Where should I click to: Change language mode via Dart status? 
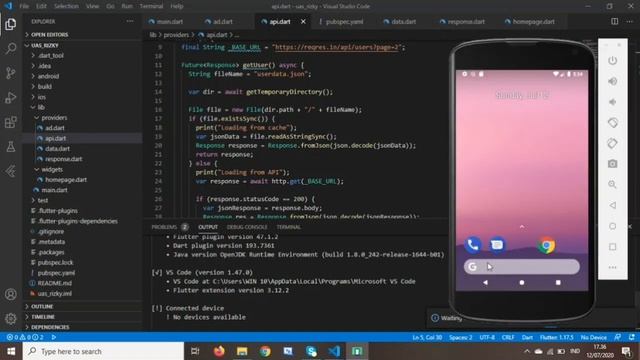pyautogui.click(x=527, y=337)
